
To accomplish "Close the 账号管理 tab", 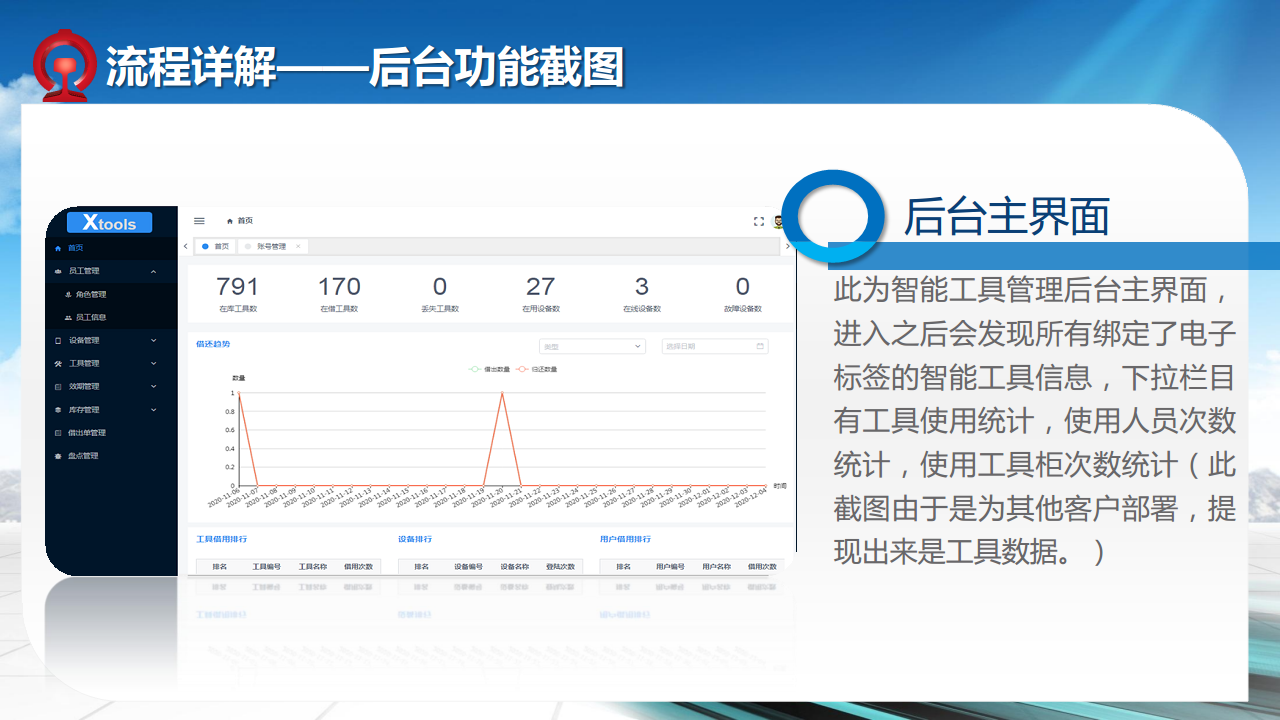I will click(297, 246).
